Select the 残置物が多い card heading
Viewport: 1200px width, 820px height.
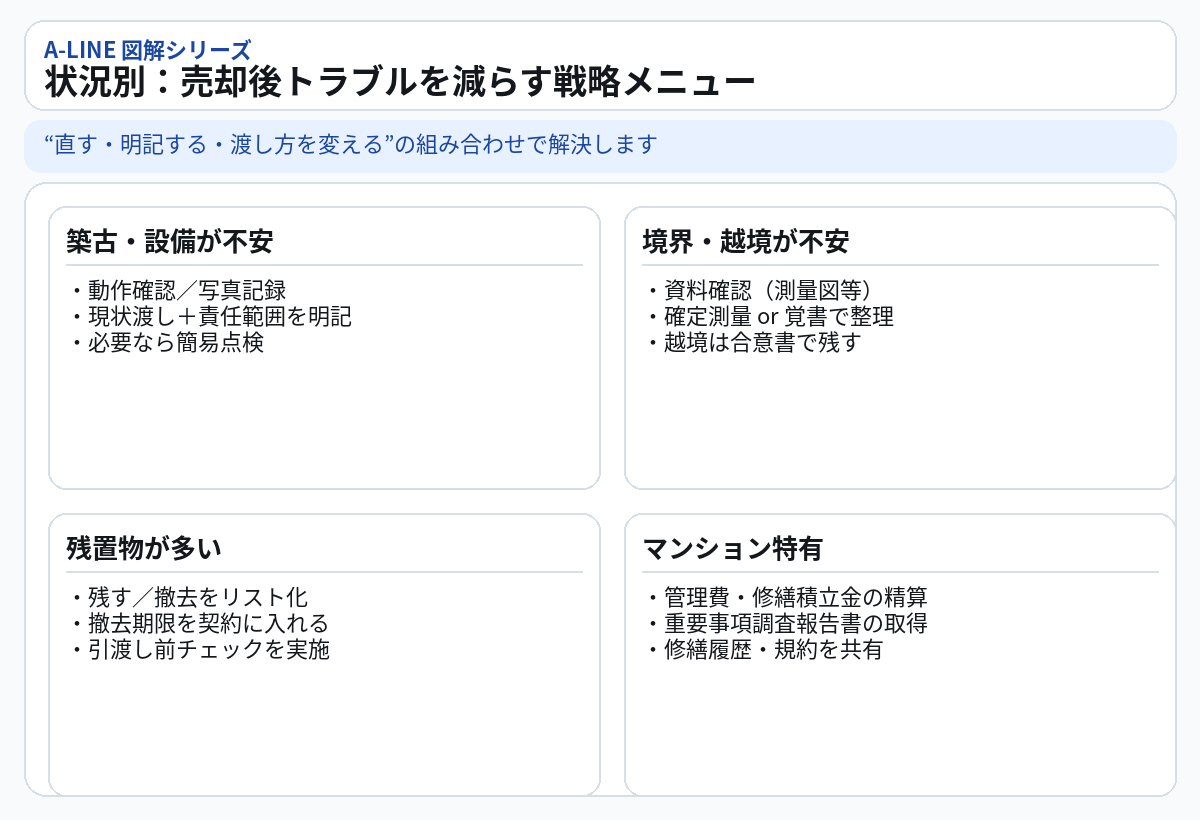(x=143, y=548)
